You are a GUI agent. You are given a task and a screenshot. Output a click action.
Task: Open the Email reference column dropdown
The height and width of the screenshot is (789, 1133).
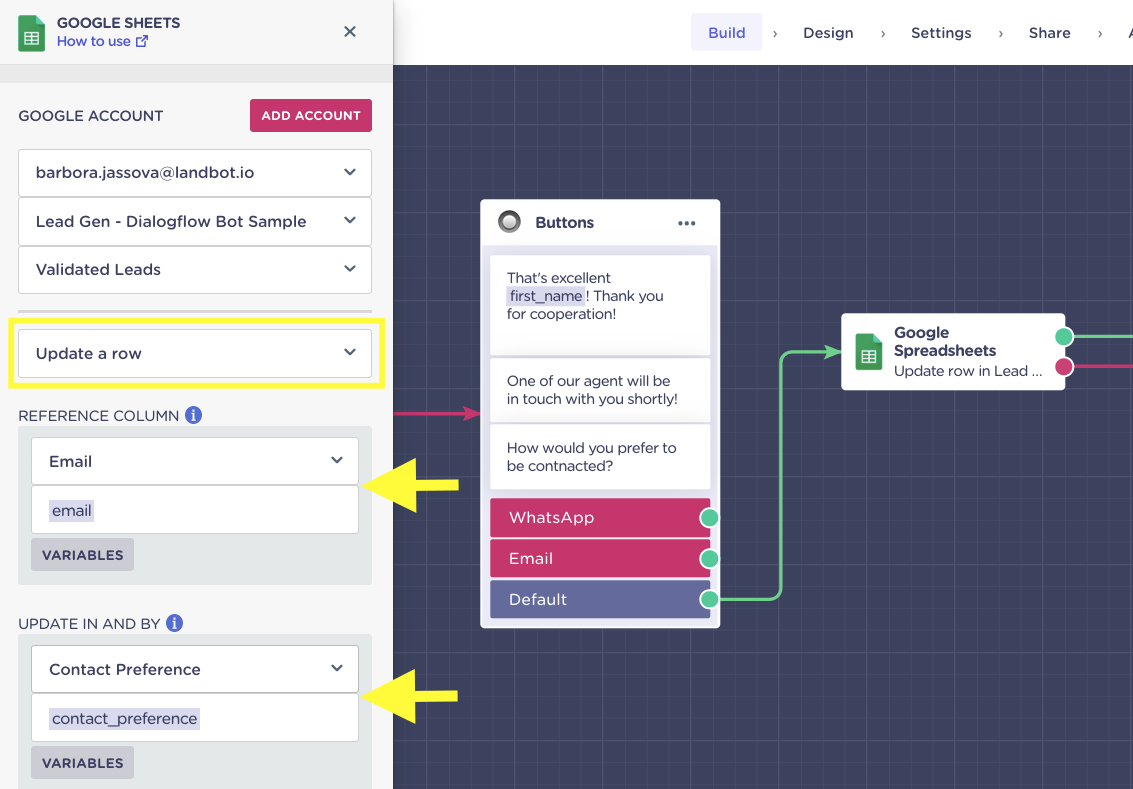[x=195, y=461]
